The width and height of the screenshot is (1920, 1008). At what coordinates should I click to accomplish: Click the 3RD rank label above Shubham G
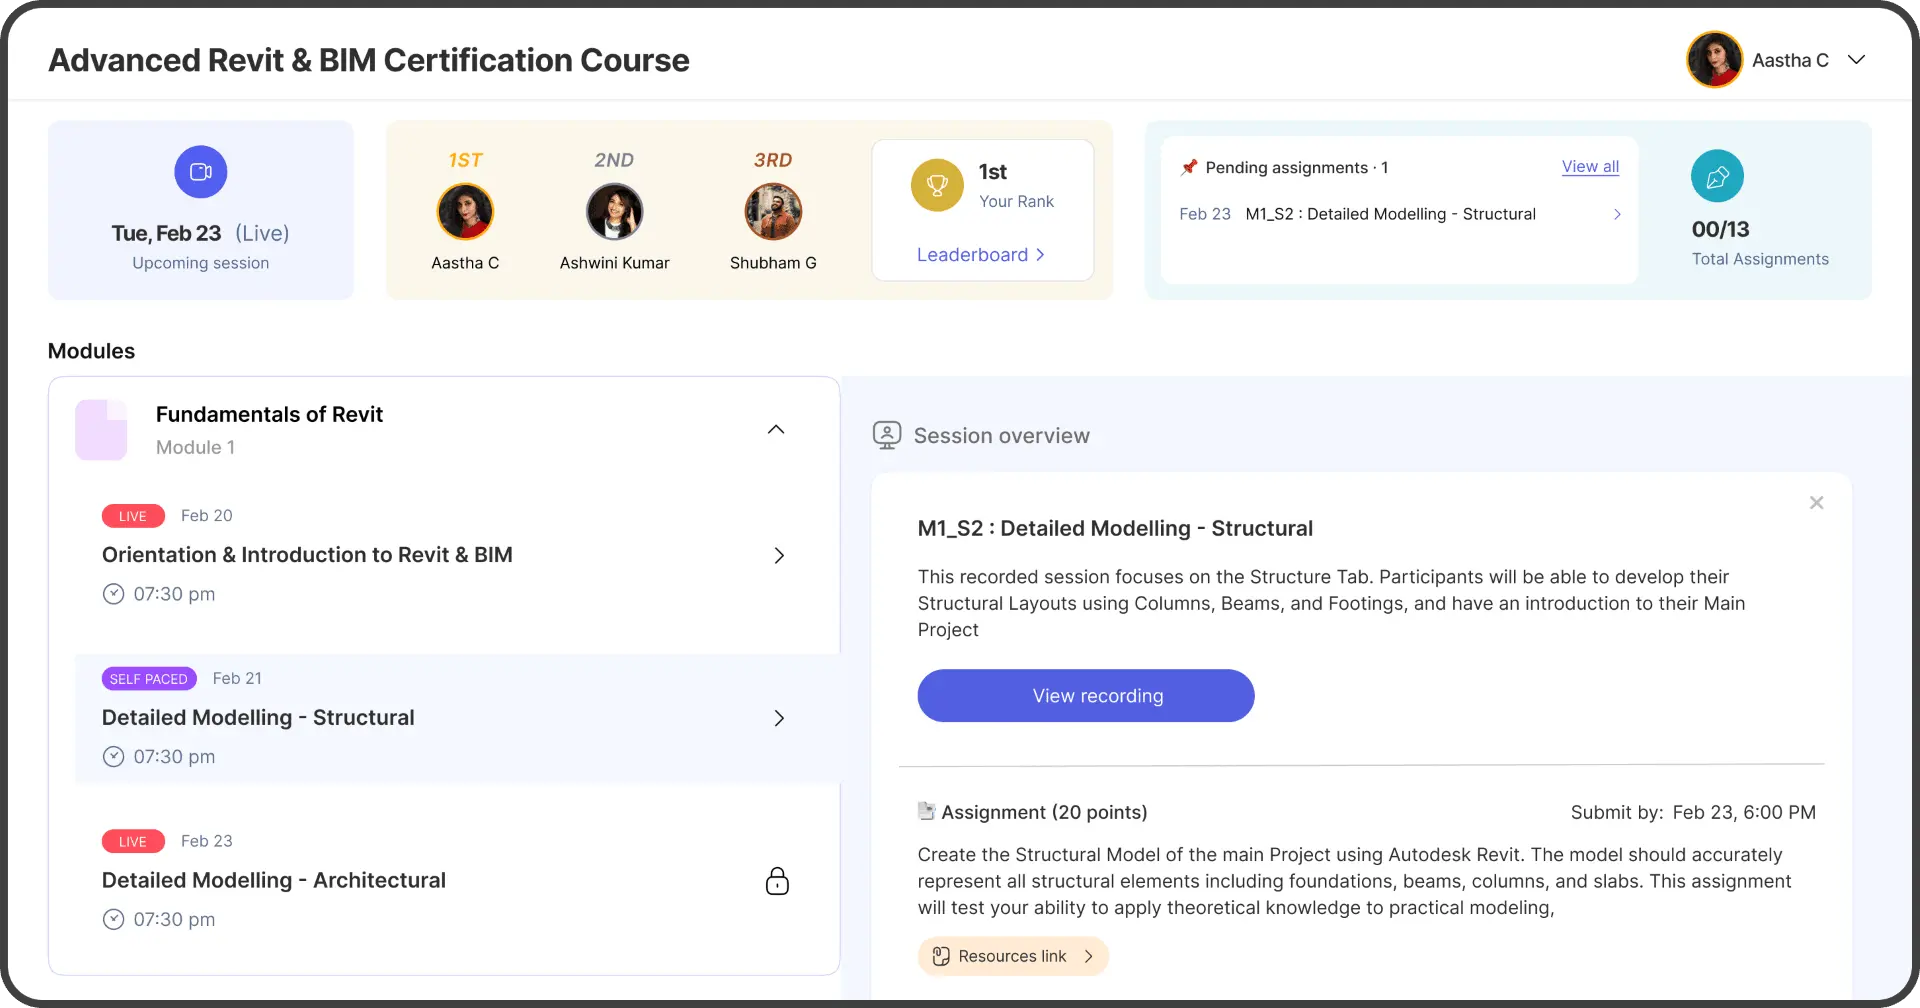tap(773, 160)
